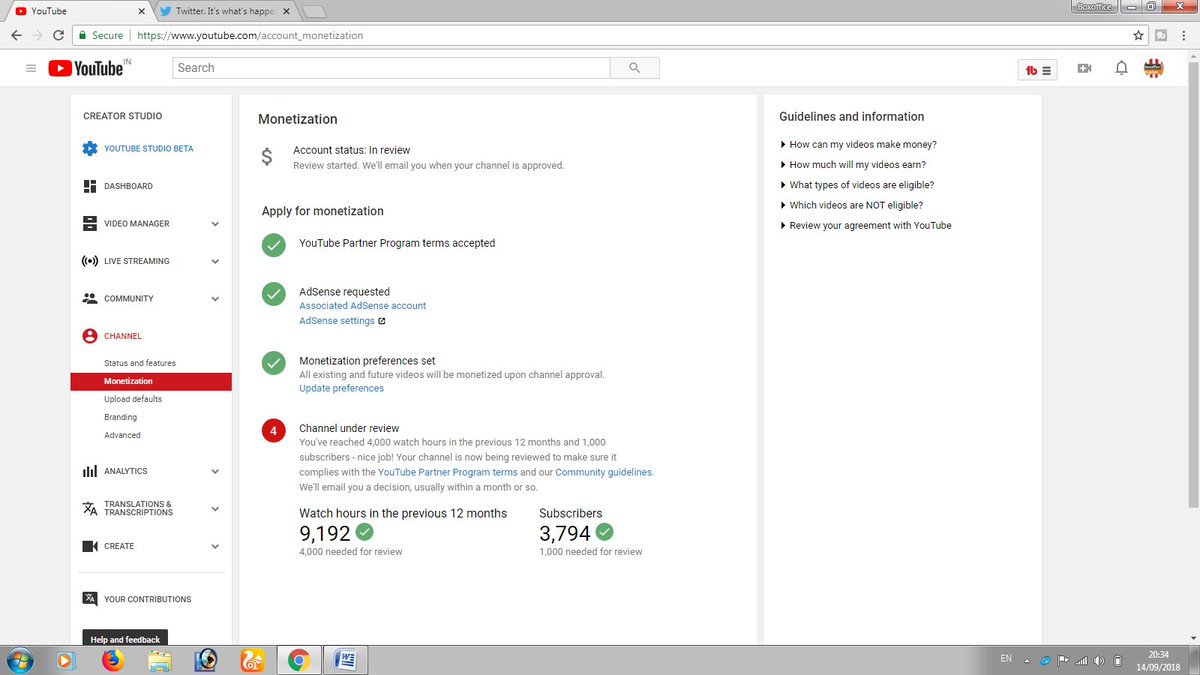1200x675 pixels.
Task: Expand 'Review your agreement with YouTube'
Action: [865, 226]
